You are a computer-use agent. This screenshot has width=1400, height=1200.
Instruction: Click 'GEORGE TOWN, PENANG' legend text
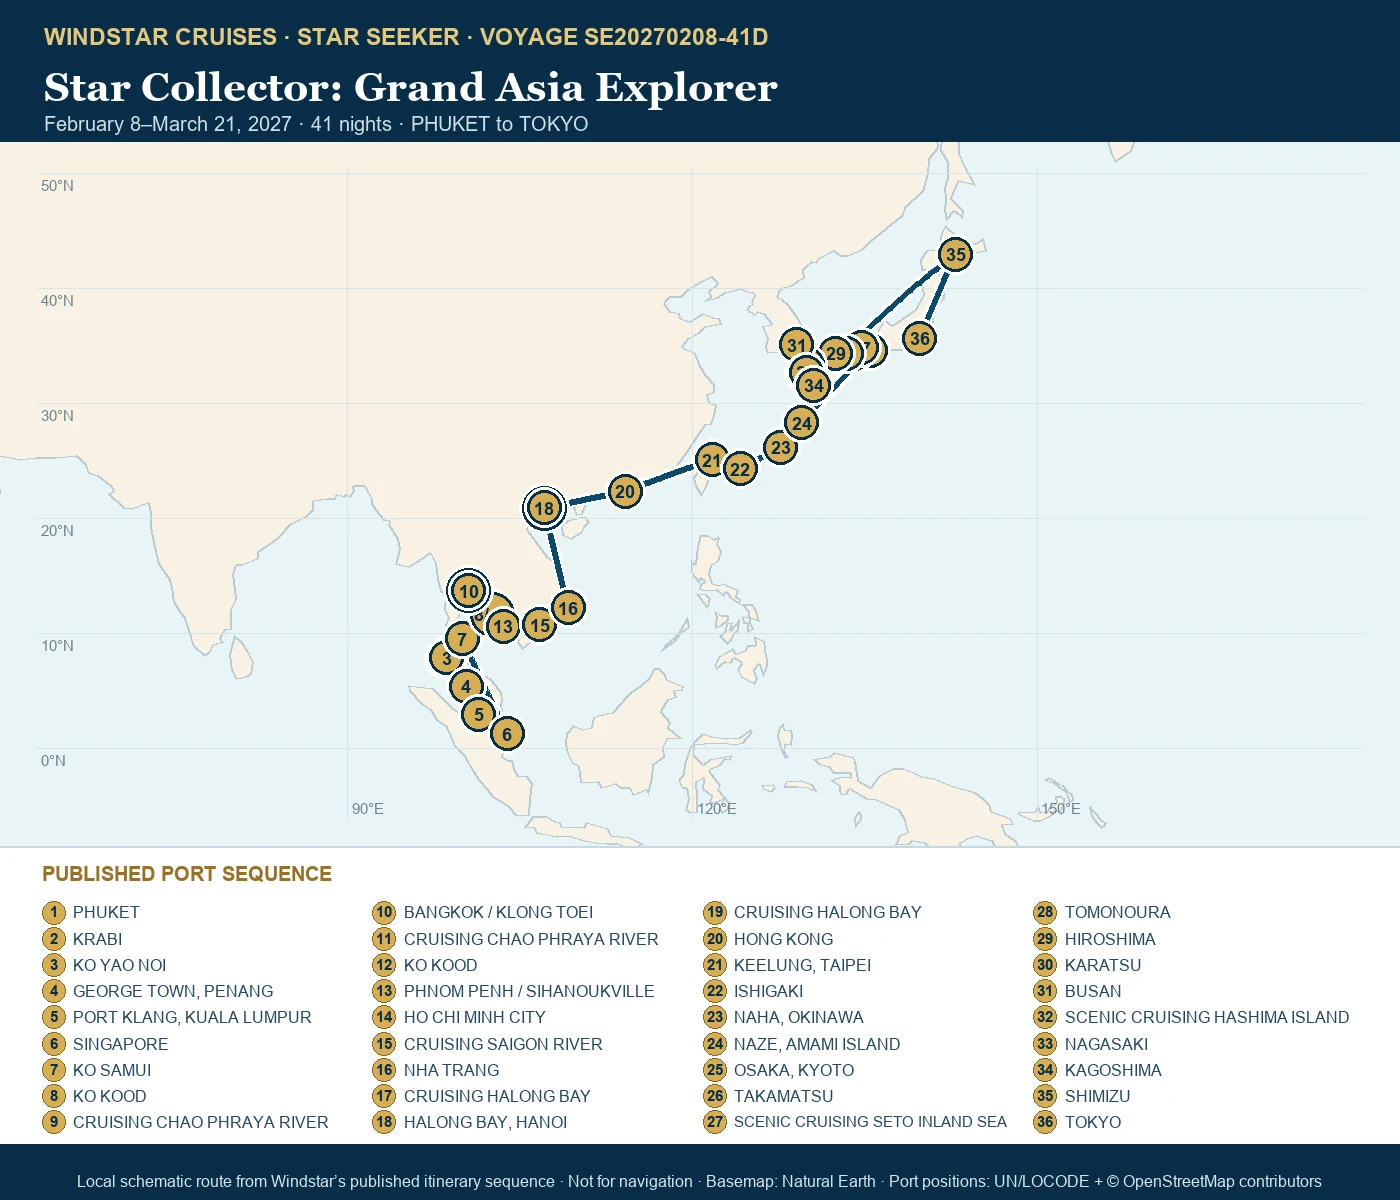[x=173, y=991]
